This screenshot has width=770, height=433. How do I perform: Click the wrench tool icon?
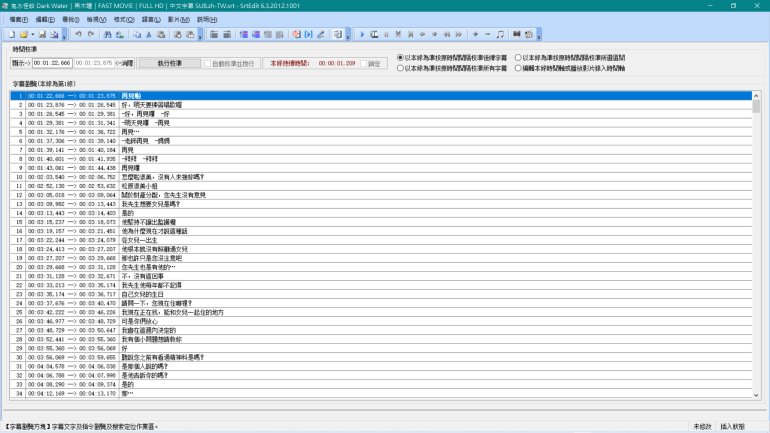pyautogui.click(x=321, y=34)
